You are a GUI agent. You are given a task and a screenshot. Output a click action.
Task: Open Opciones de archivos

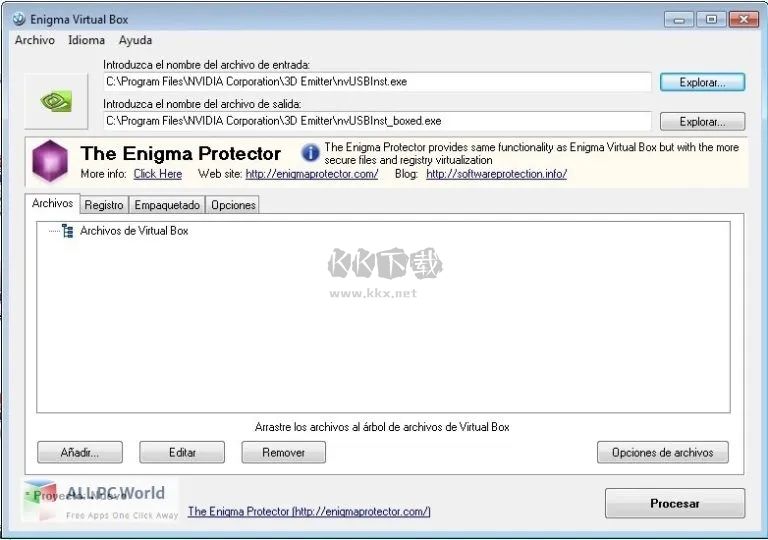click(x=663, y=452)
